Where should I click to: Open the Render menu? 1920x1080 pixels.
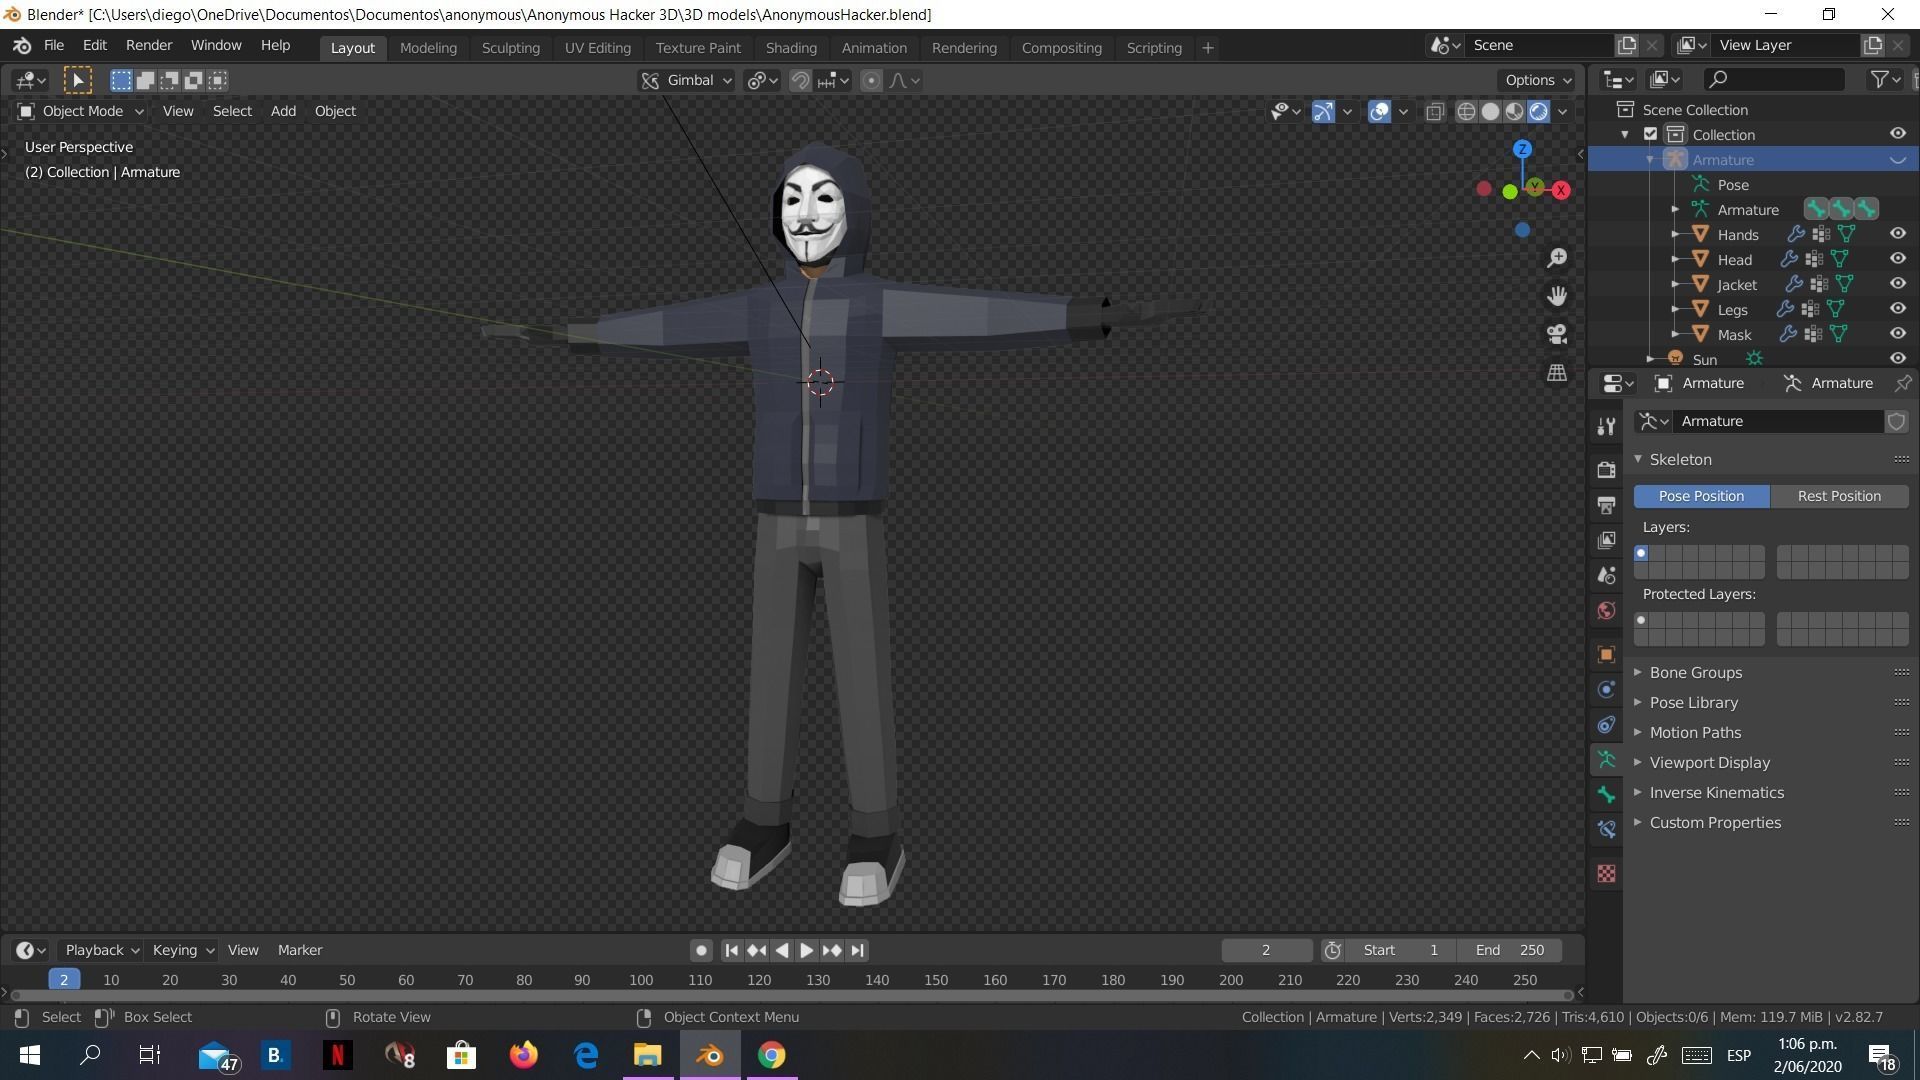click(149, 45)
